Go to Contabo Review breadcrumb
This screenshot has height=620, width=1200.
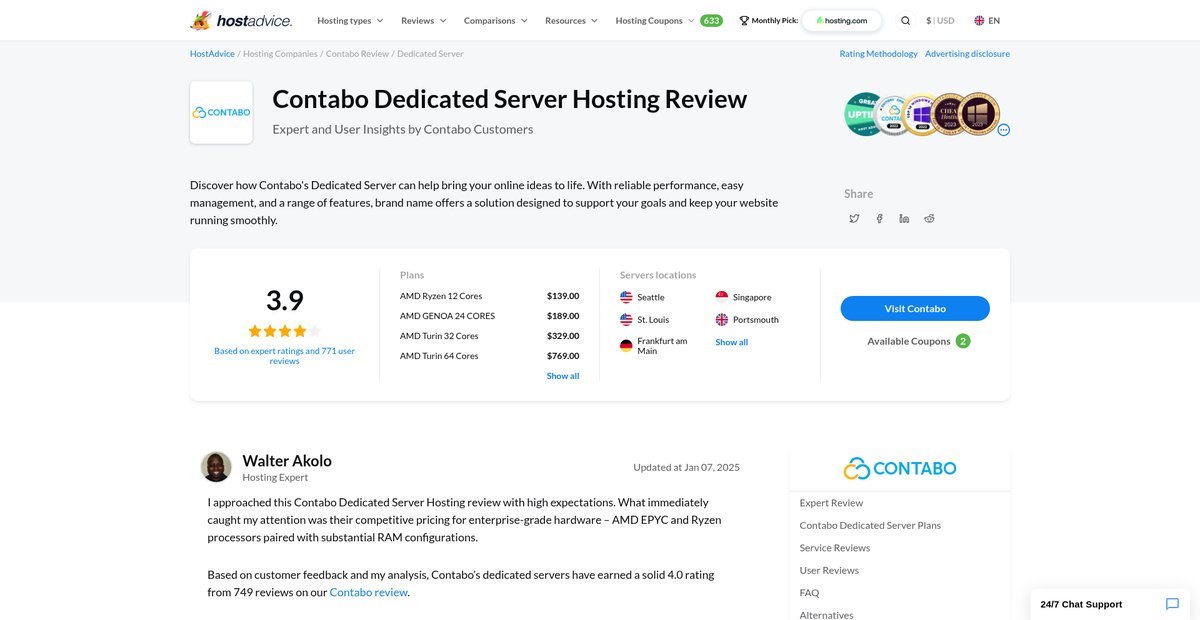357,54
